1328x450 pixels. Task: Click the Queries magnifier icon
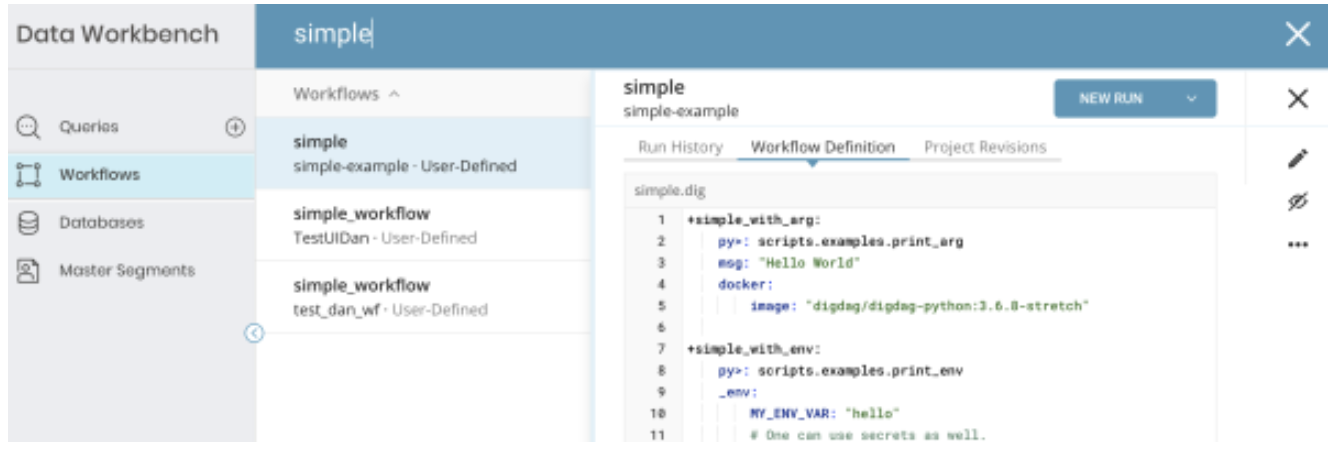28,127
